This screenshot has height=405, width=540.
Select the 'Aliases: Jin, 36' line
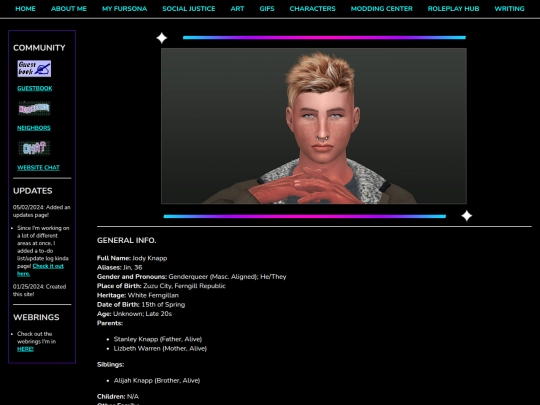click(x=120, y=268)
